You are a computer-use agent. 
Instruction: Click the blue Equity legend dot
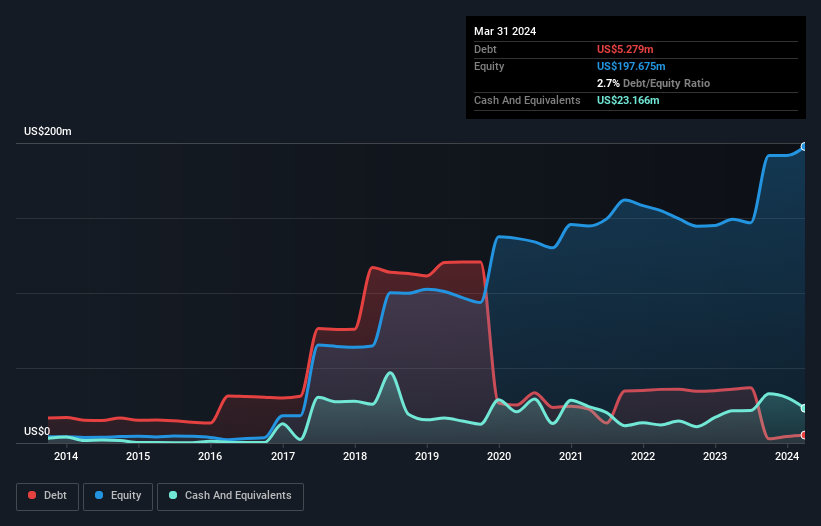[x=99, y=495]
